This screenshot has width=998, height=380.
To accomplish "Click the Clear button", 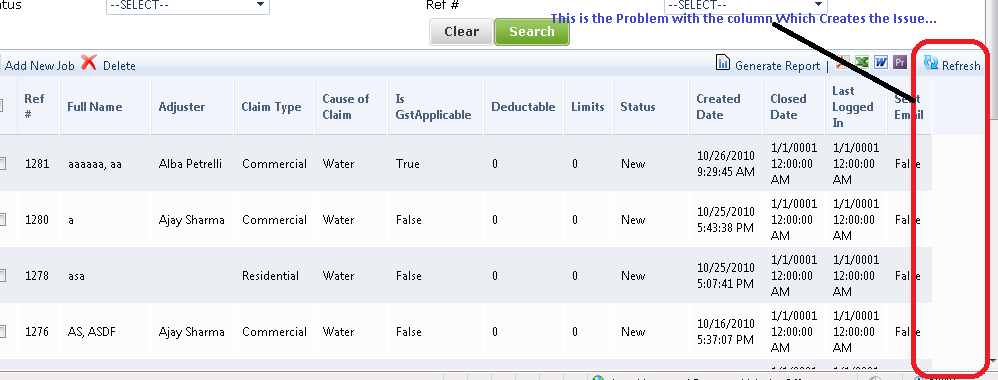I will pyautogui.click(x=461, y=32).
